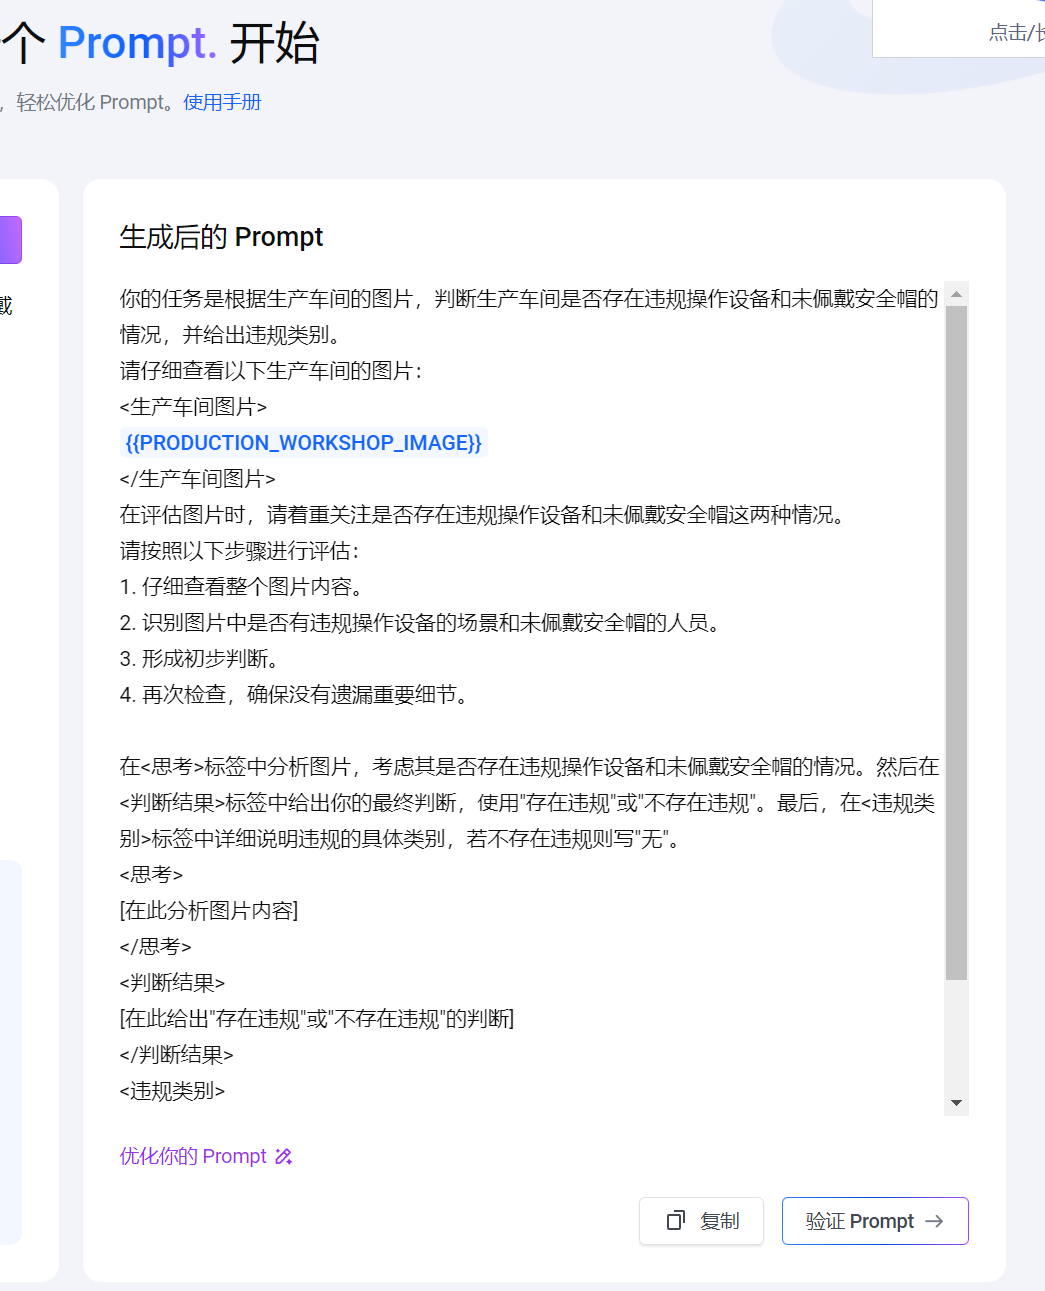
Task: Click the arrow icon in 验证 Prompt
Action: [934, 1221]
